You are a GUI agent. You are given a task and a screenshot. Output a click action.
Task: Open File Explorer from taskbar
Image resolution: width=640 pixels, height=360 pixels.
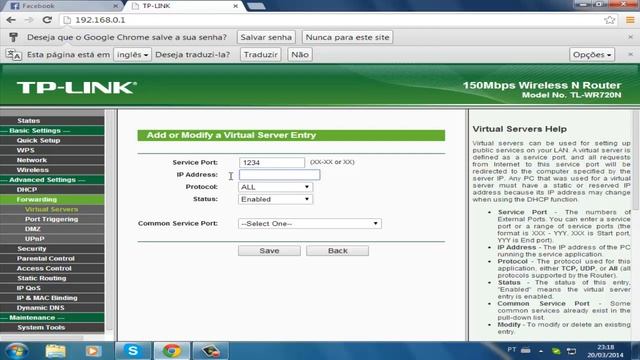click(x=56, y=351)
